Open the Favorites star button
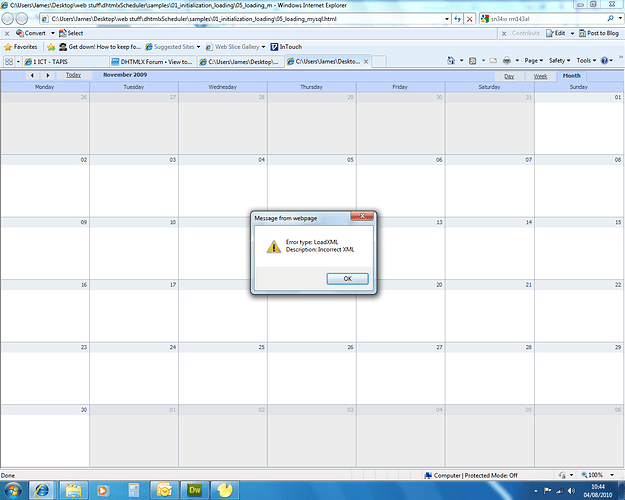The image size is (625, 500). [21, 47]
